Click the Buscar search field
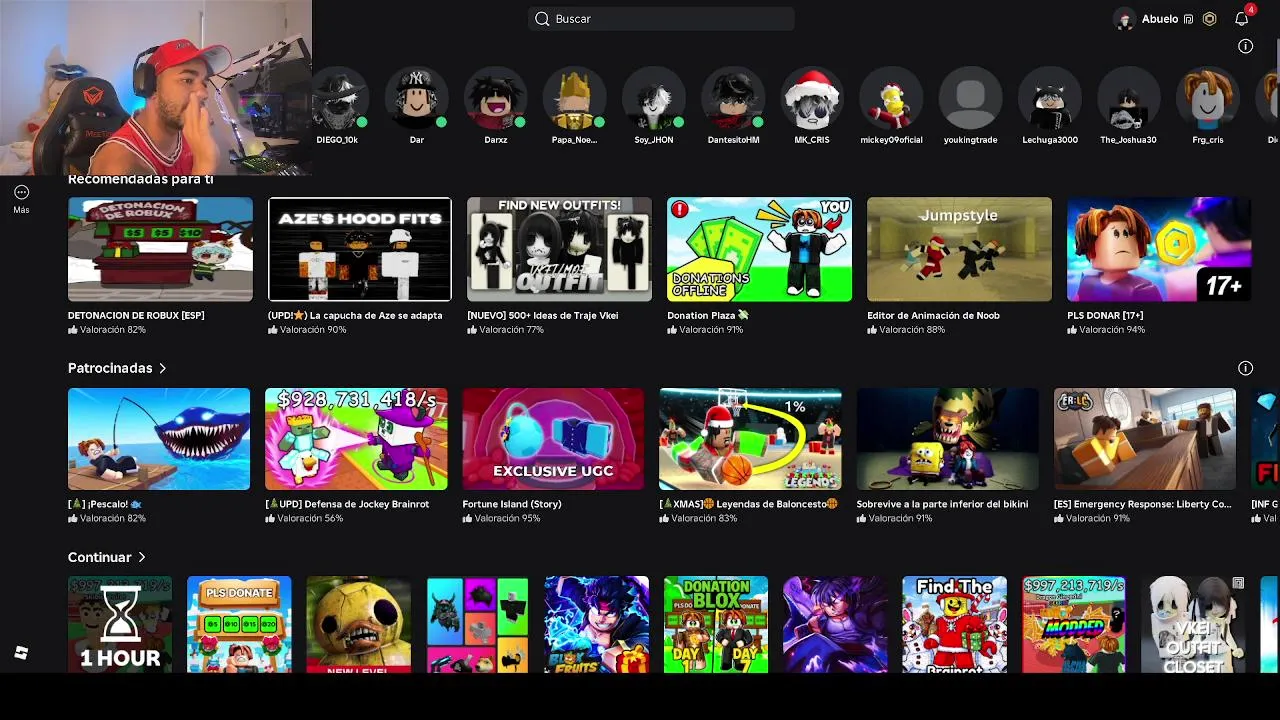This screenshot has width=1280, height=720. [661, 19]
